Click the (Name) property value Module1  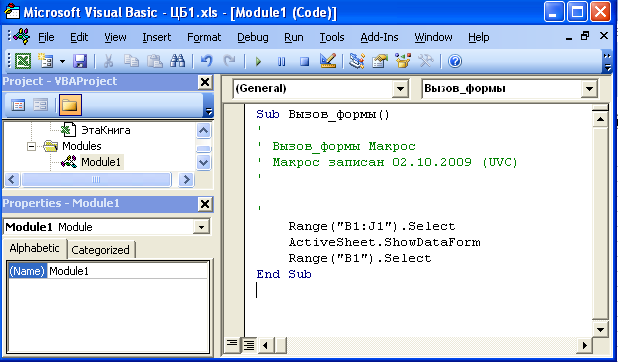(127, 271)
